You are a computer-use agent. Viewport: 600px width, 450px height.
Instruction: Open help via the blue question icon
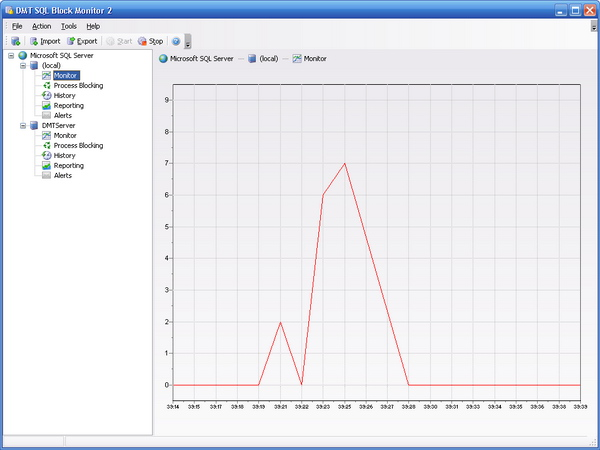[x=176, y=41]
